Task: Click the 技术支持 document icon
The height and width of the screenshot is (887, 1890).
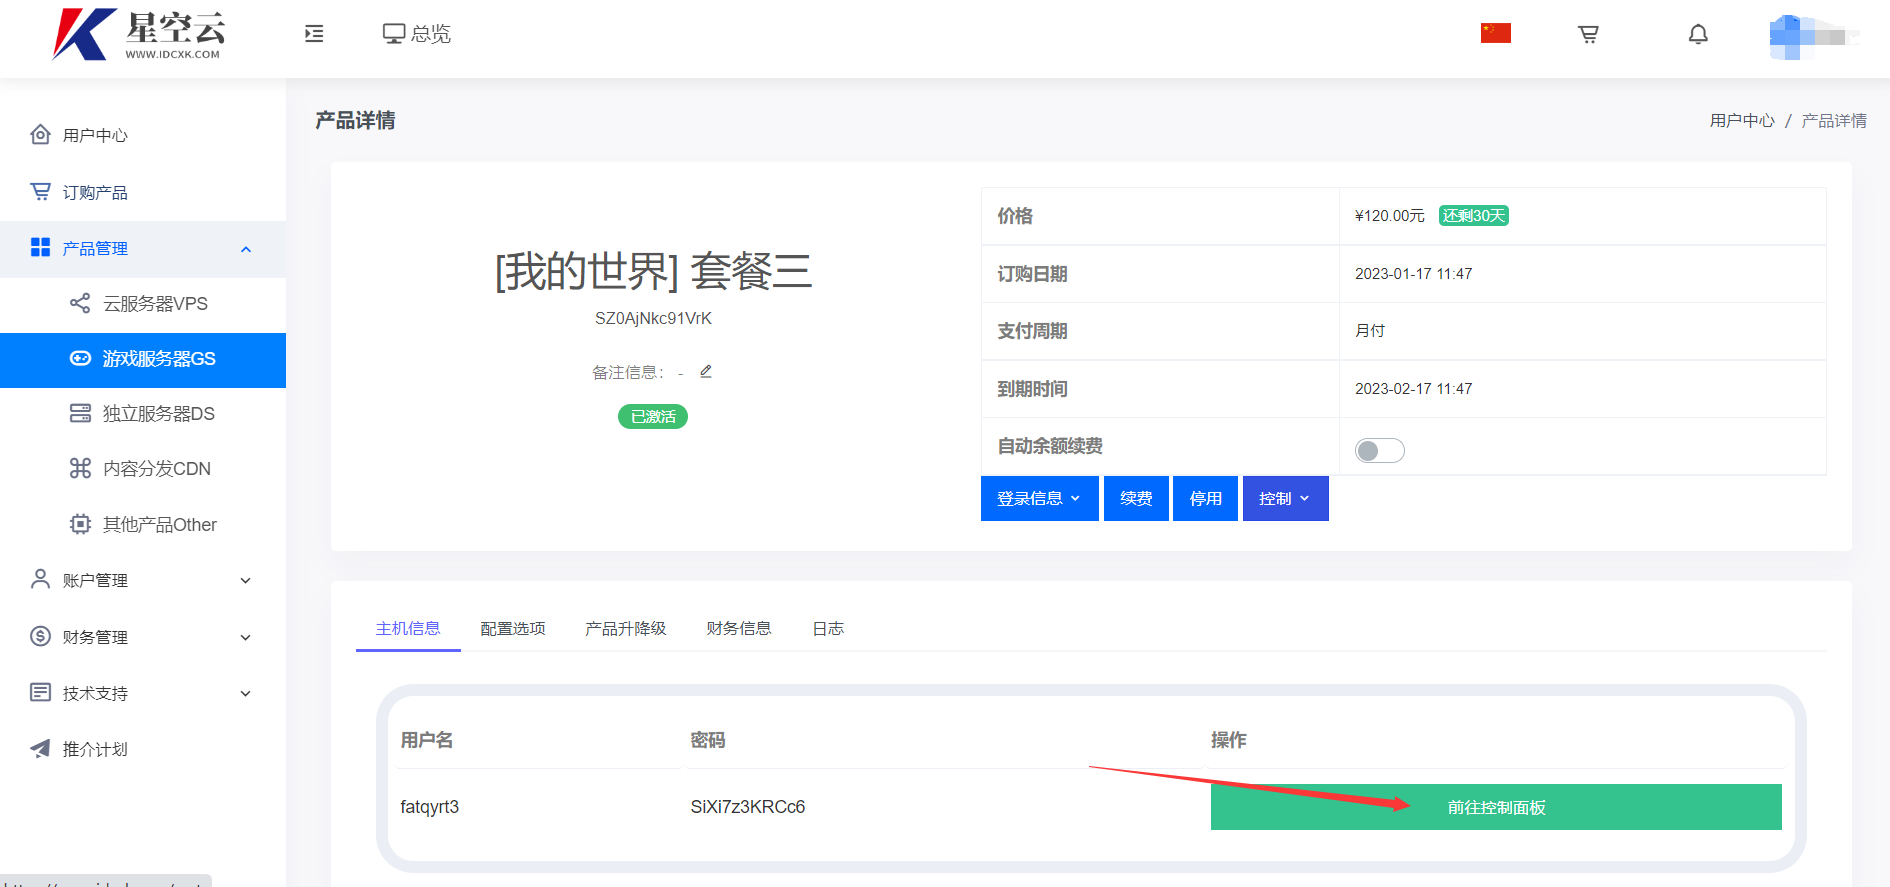Action: (x=40, y=692)
